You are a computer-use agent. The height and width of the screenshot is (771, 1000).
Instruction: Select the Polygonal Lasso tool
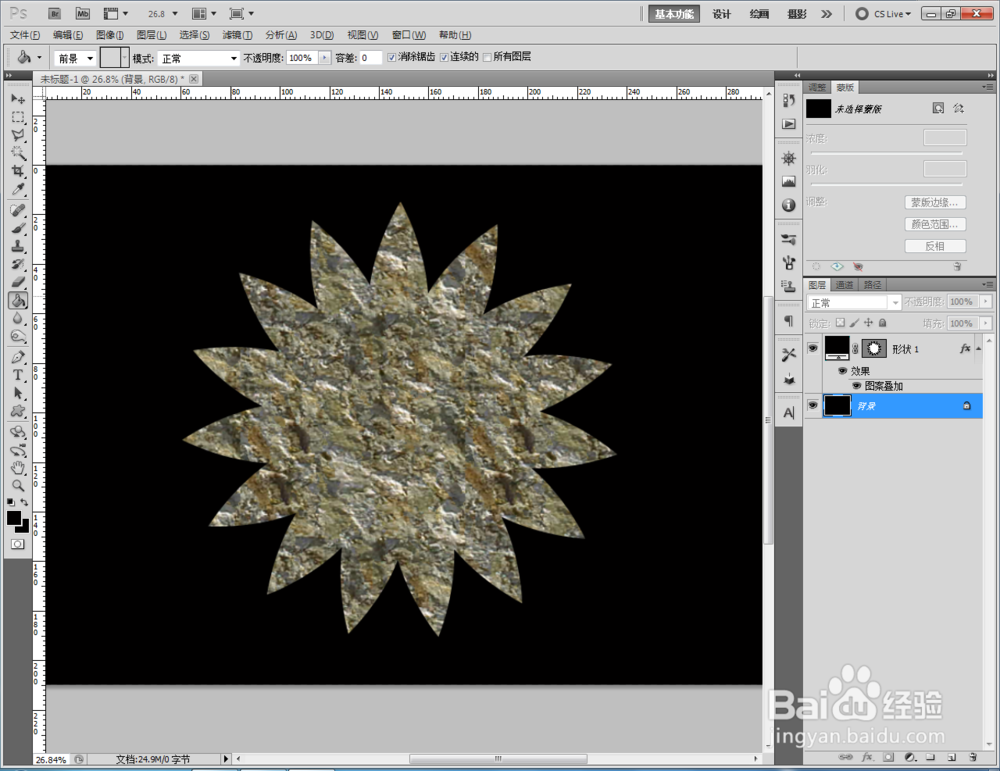tap(18, 135)
